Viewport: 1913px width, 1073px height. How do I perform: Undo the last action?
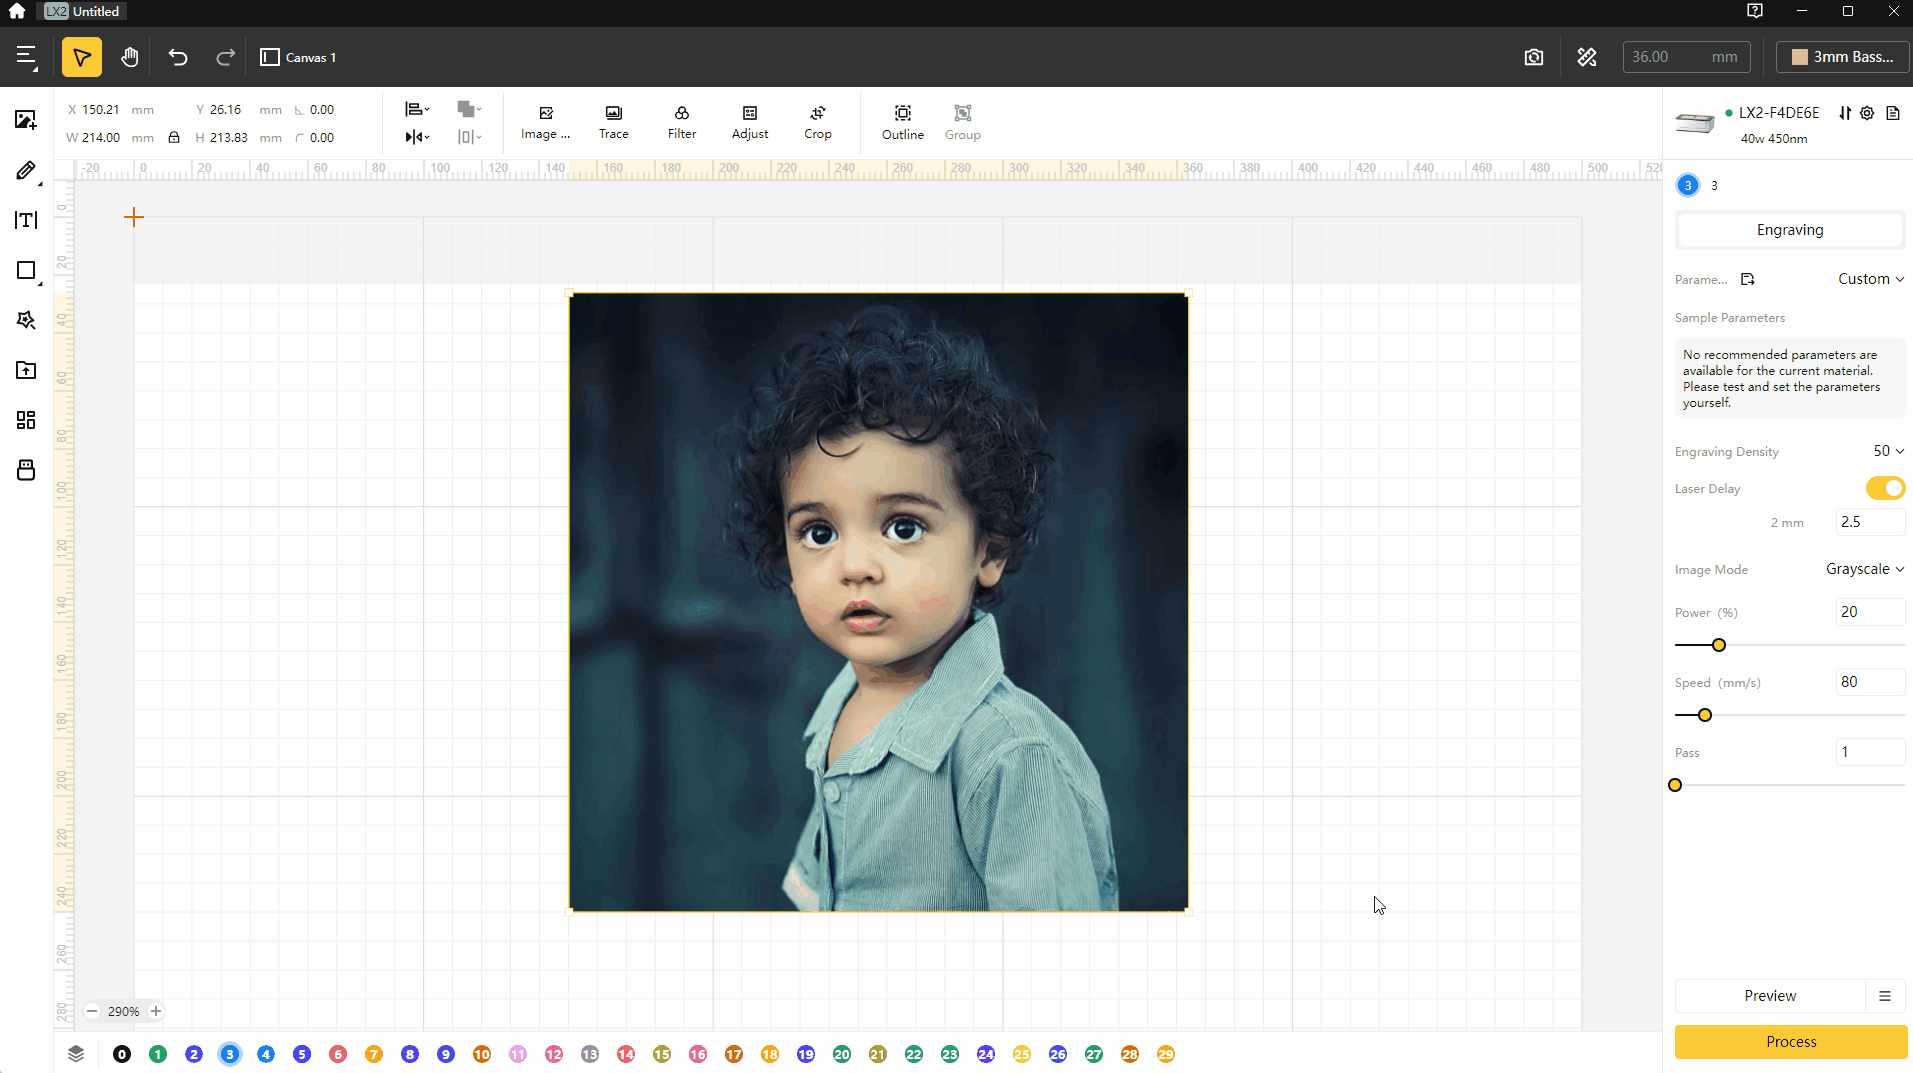point(178,57)
